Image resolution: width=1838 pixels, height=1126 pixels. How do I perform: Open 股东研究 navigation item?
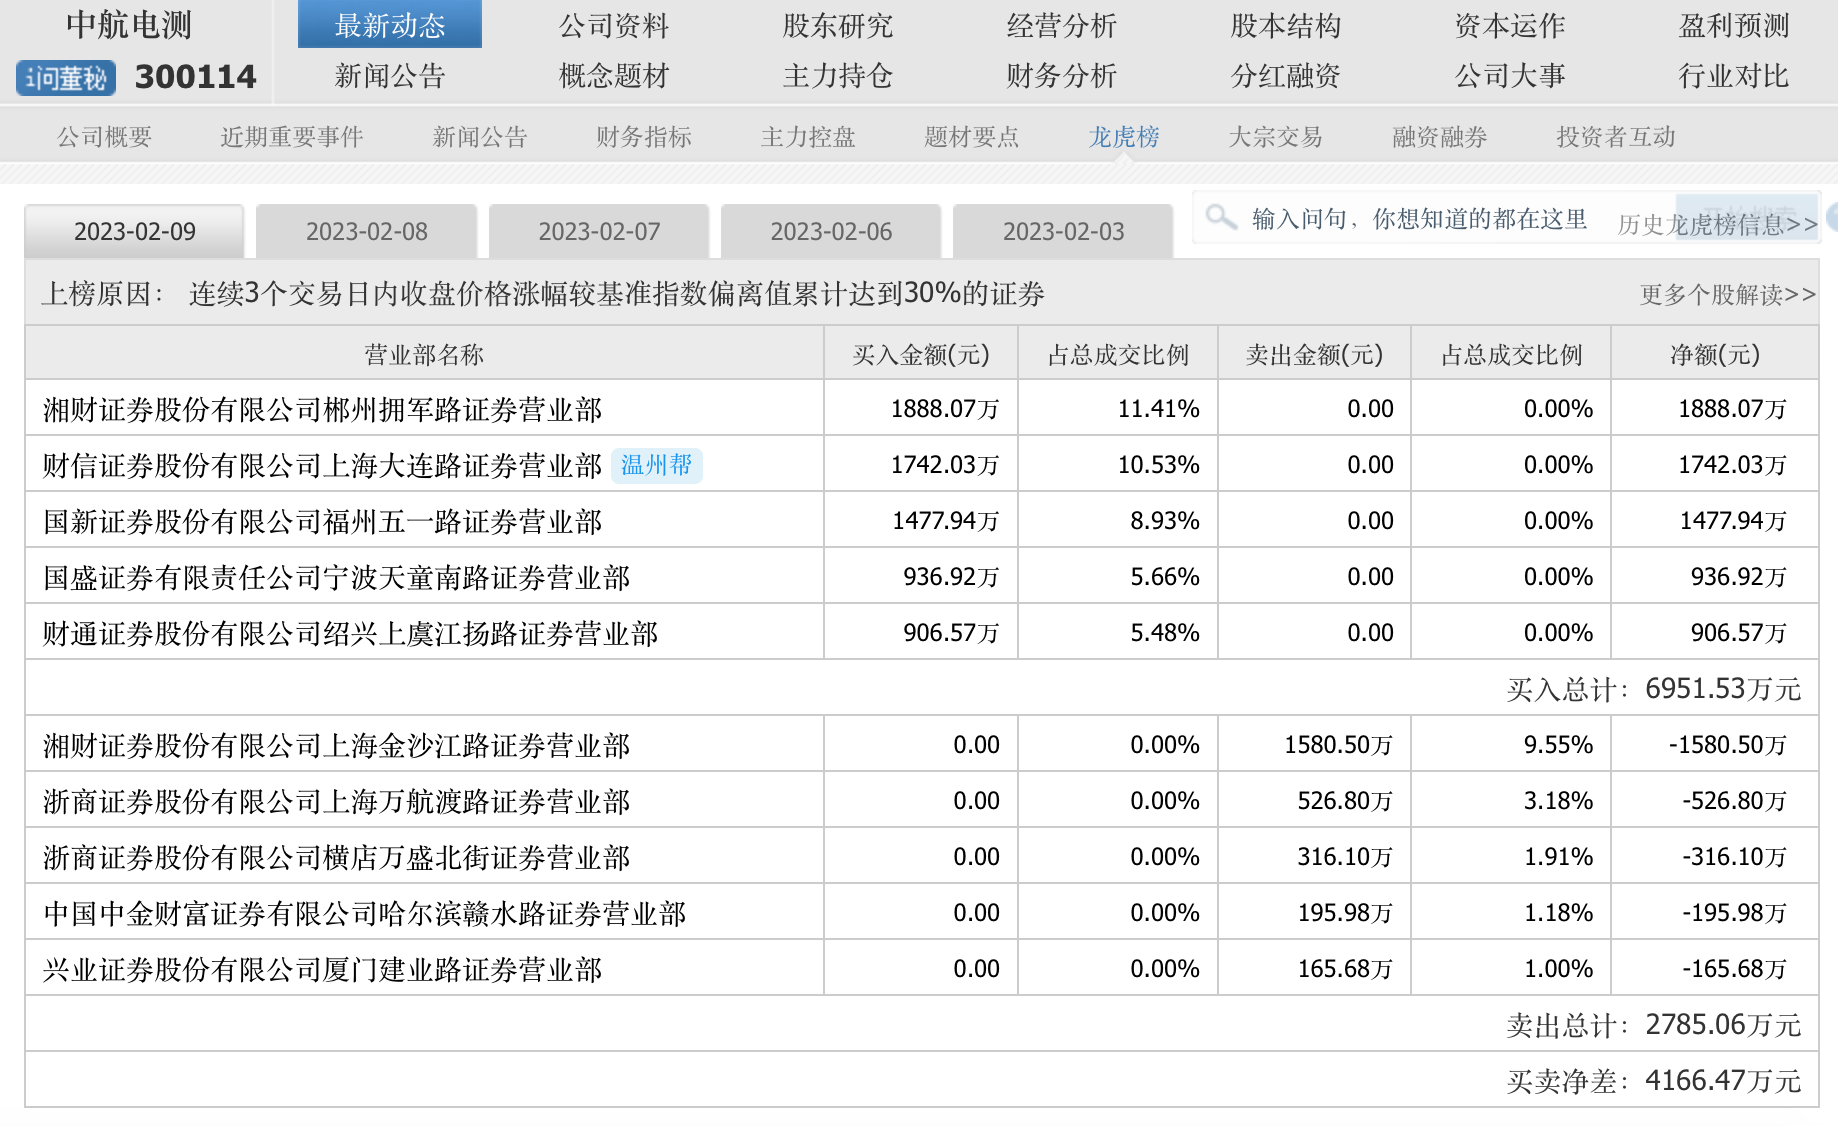tap(837, 25)
